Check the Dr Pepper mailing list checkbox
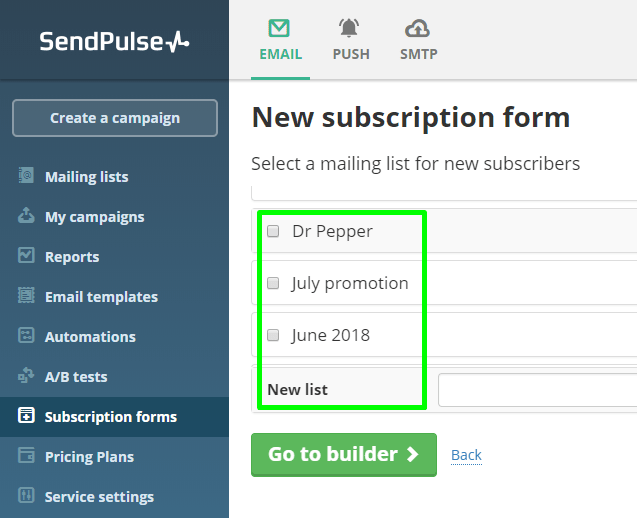 pyautogui.click(x=273, y=231)
